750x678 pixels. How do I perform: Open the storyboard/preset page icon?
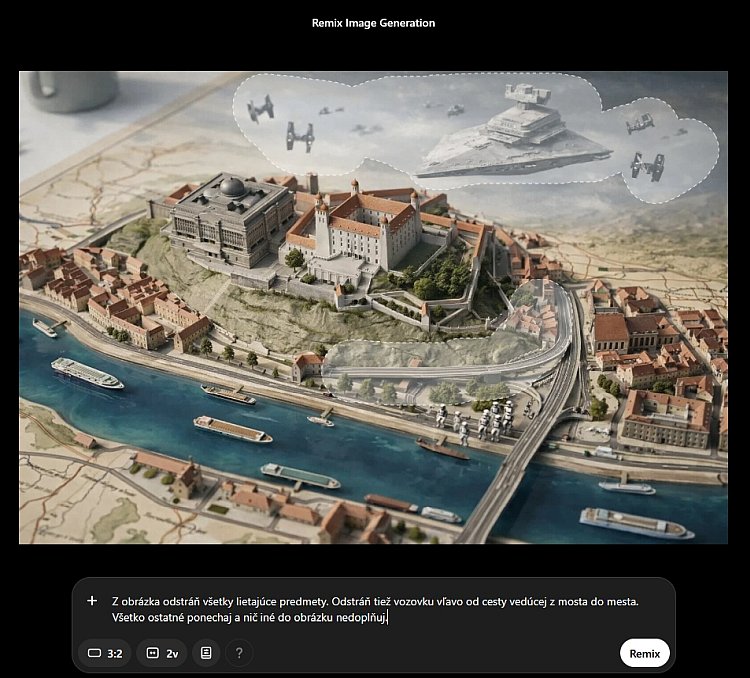point(206,653)
